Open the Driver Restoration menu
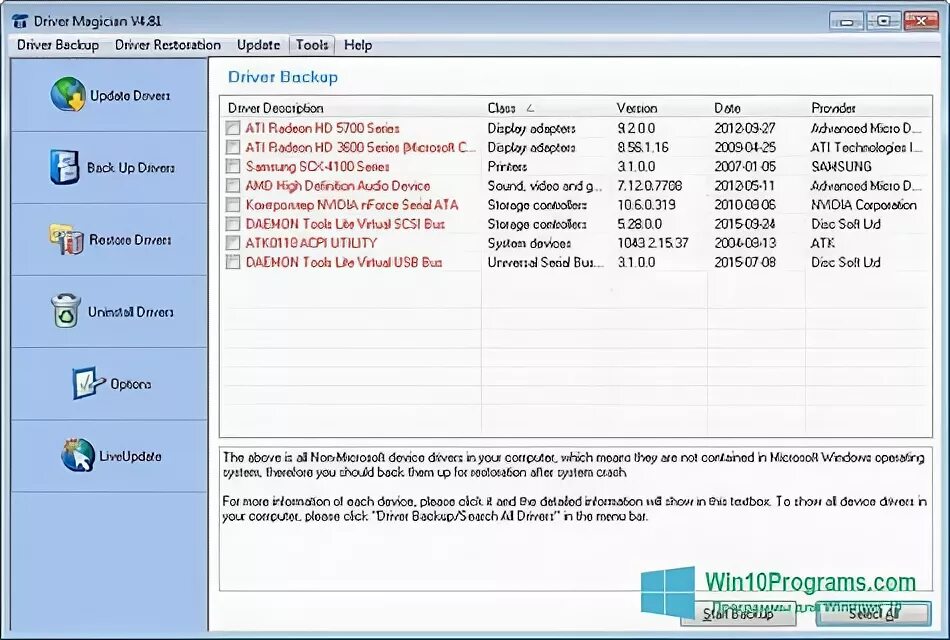Screen dimensions: 950x640 tap(167, 44)
